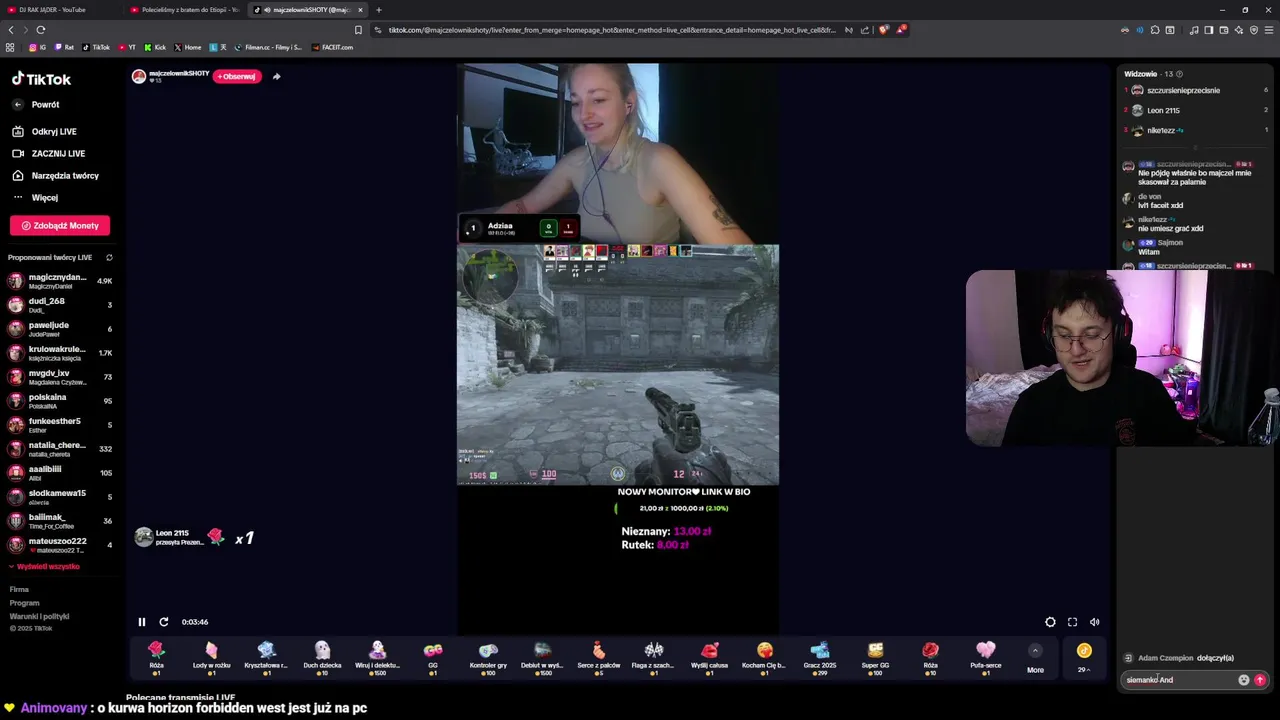
Task: Open Program footer link
Action: pos(24,603)
